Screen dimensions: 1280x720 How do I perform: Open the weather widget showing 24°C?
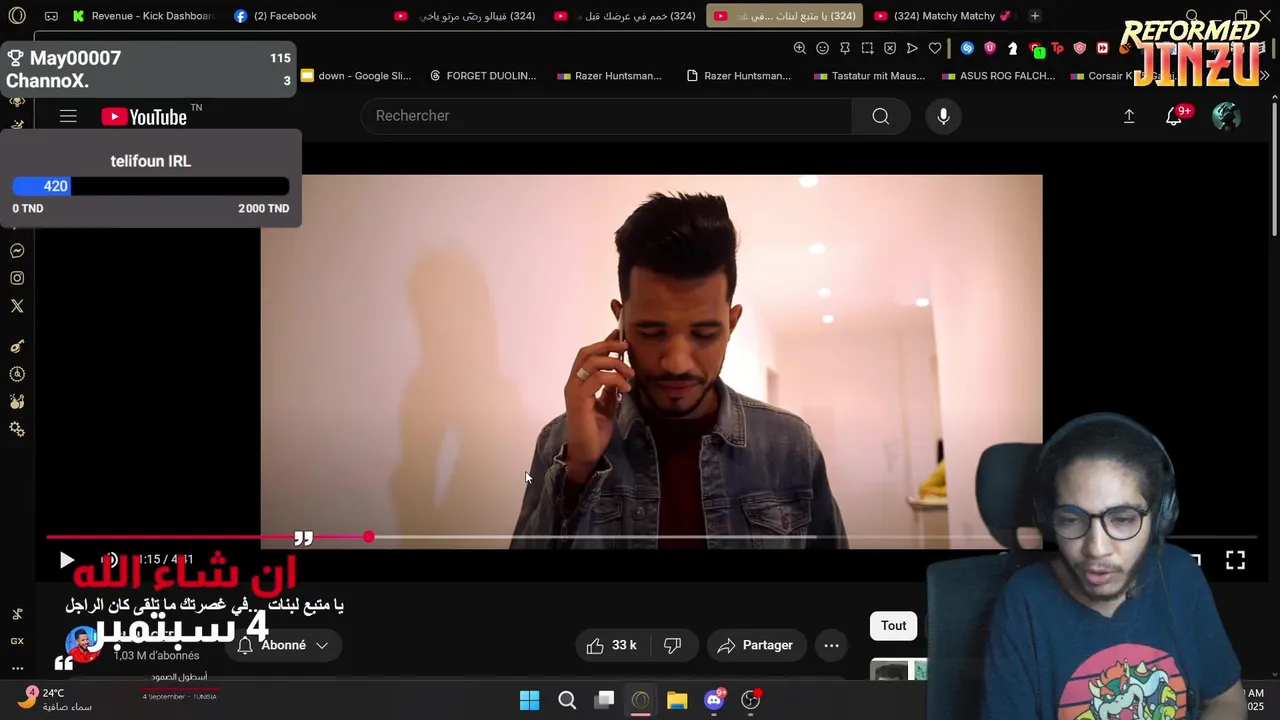click(58, 699)
